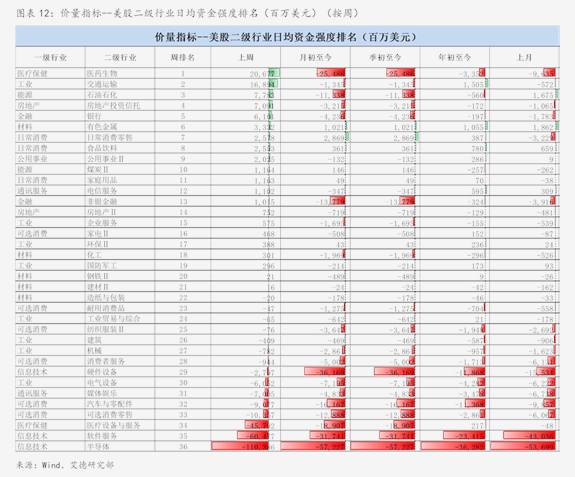This screenshot has width=575, height=477.
Task: Click the source note 来源：Wind、艾德研究部
Action: pos(65,465)
